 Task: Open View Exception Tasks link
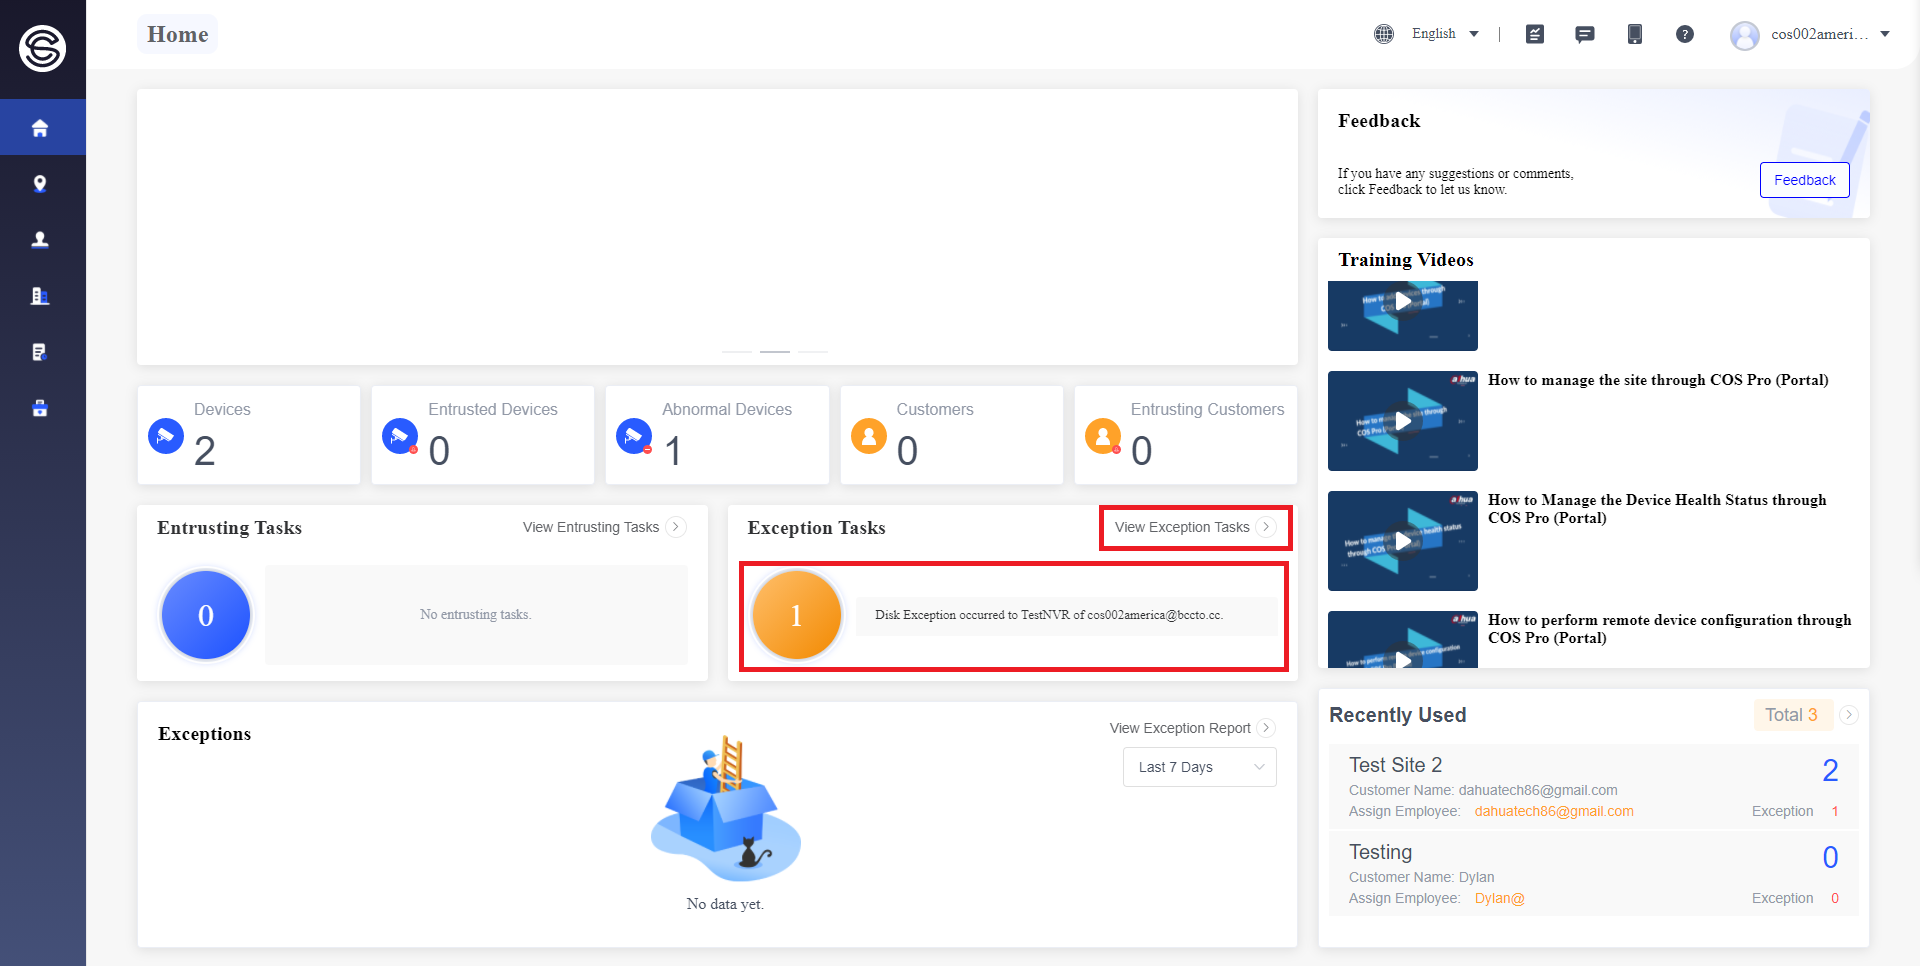tap(1182, 527)
